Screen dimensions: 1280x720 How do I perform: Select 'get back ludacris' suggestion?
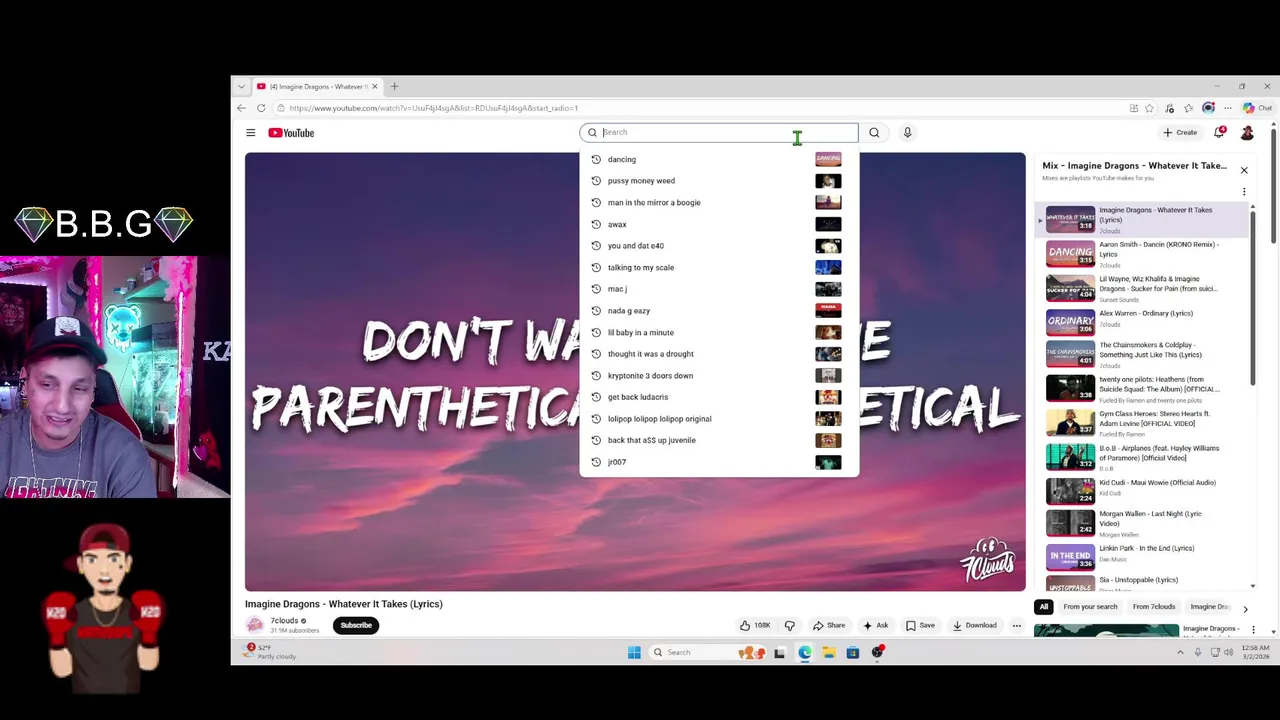[718, 397]
